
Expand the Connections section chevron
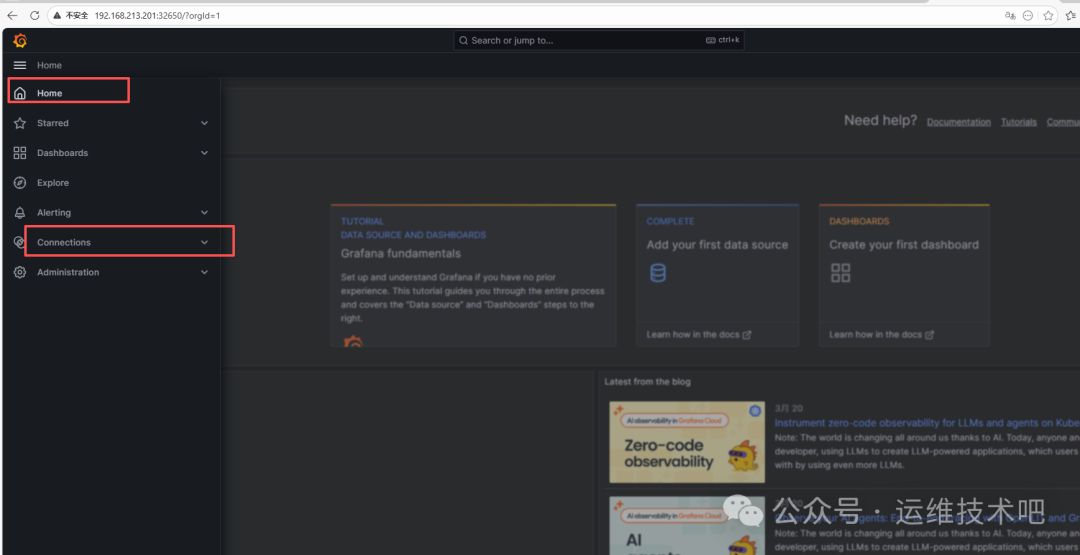[204, 242]
